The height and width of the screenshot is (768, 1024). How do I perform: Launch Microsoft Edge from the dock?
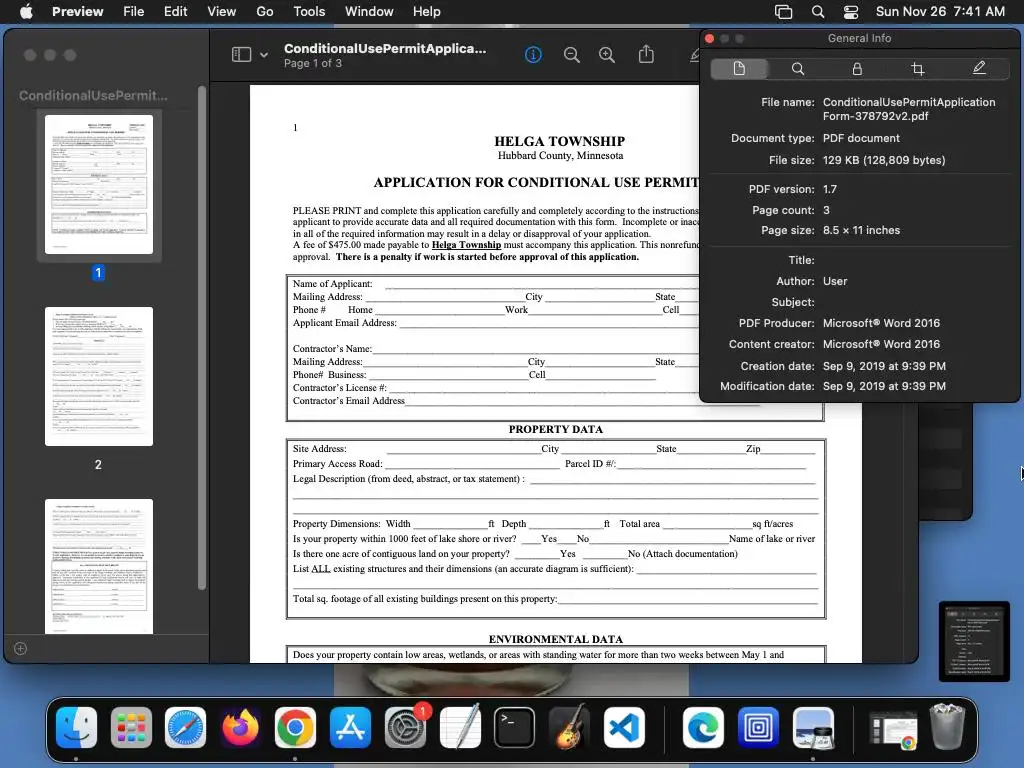pos(703,727)
